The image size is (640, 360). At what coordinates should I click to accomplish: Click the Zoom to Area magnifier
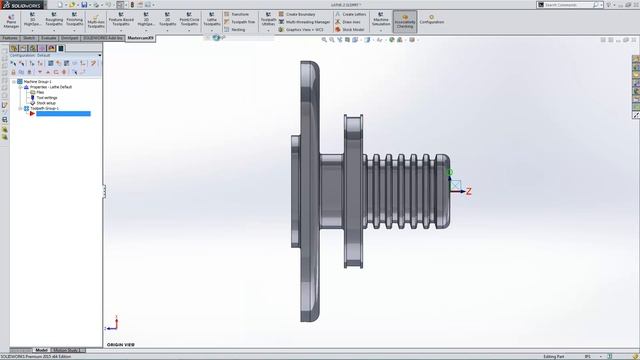click(332, 40)
